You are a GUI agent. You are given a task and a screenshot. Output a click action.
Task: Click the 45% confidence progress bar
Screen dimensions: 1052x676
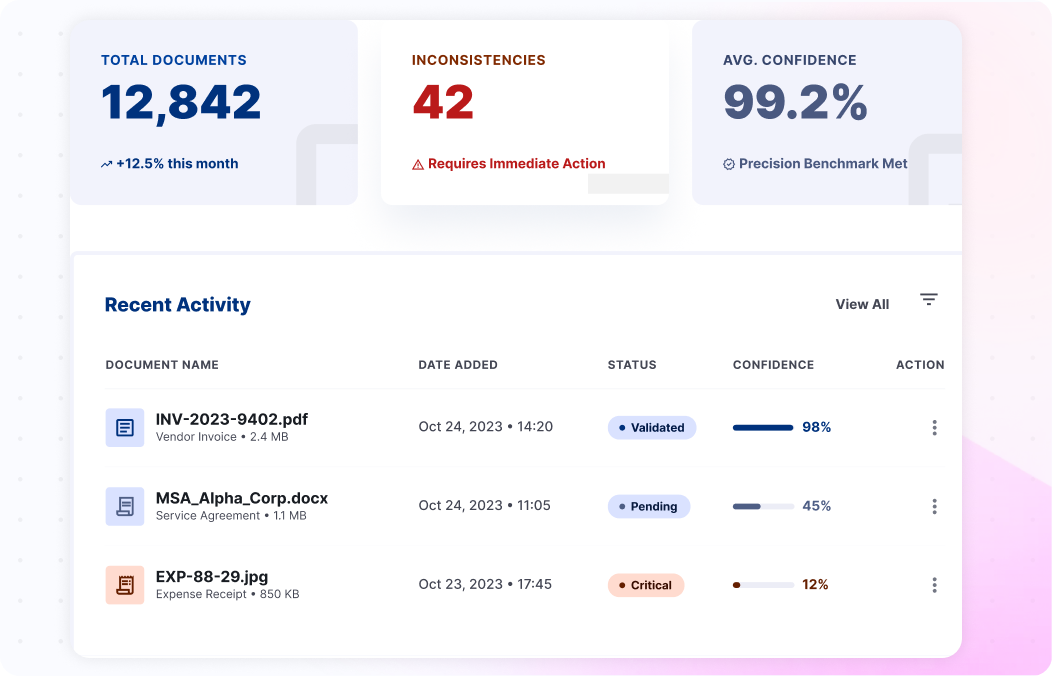[x=764, y=506]
